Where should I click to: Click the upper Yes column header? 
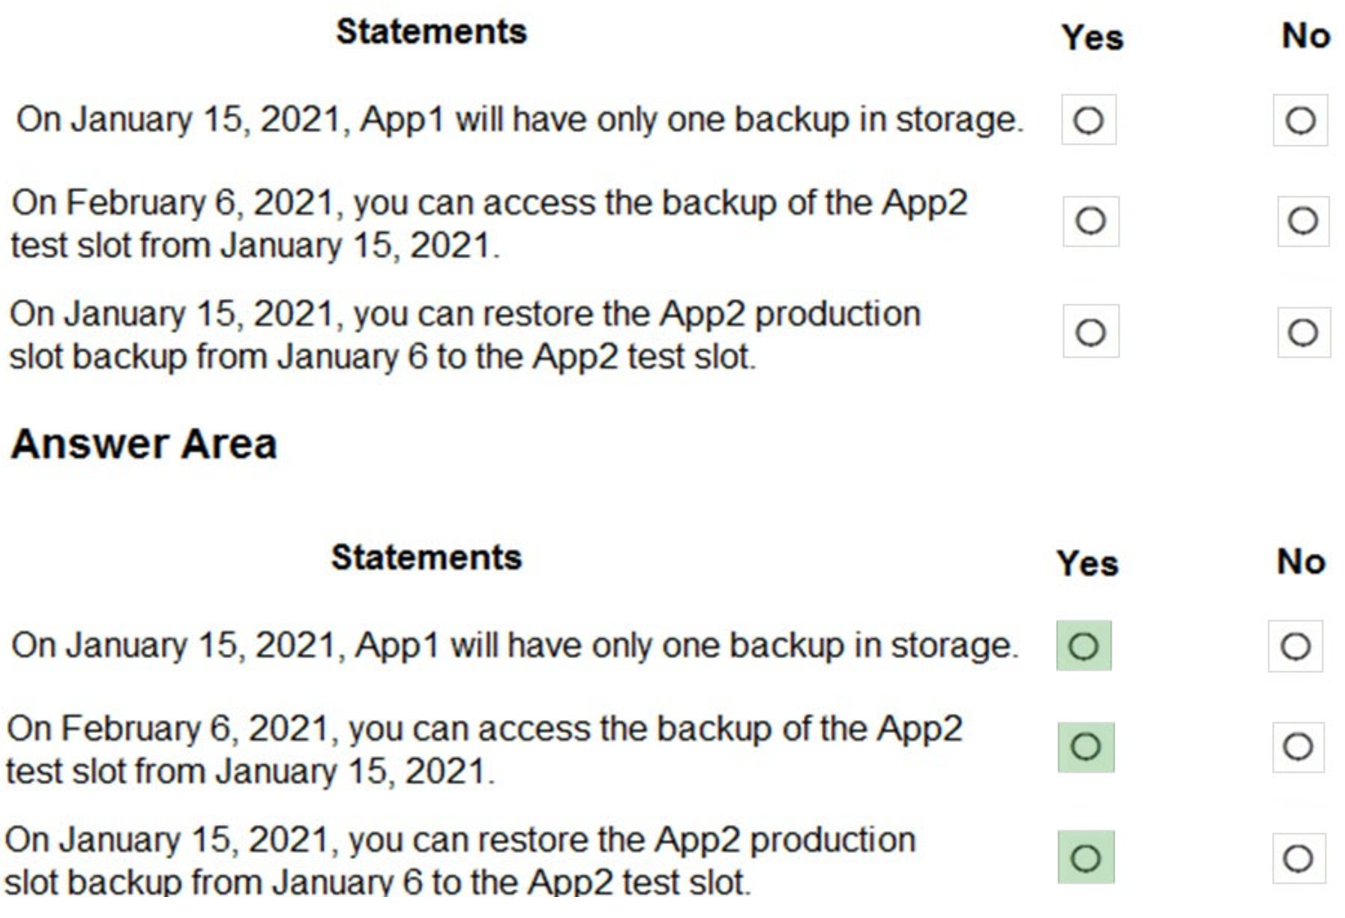coord(1092,38)
